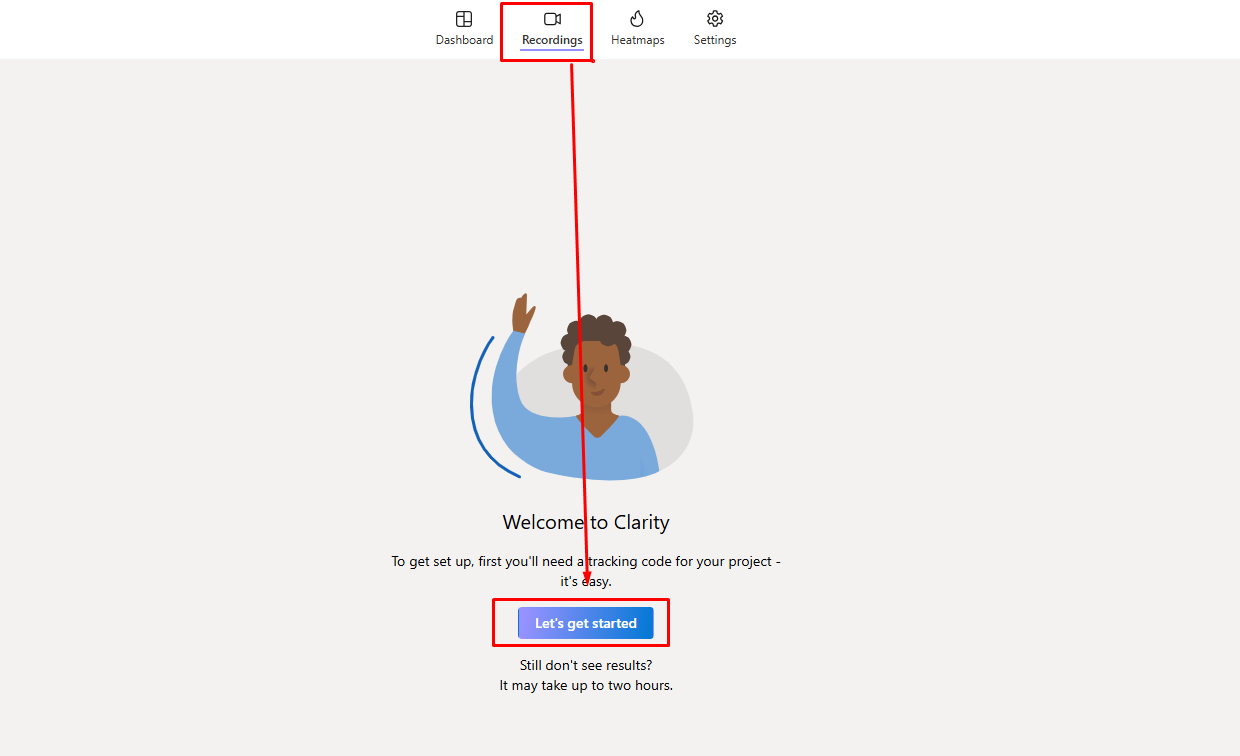Click the It may take up to two hours text
Image resolution: width=1240 pixels, height=756 pixels.
click(x=586, y=686)
